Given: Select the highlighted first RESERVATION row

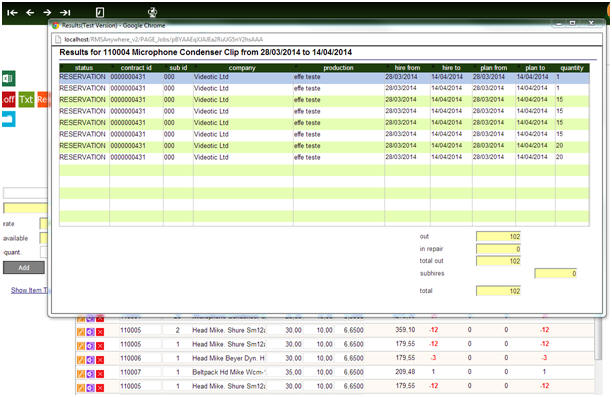Looking at the screenshot, I should 324,77.
